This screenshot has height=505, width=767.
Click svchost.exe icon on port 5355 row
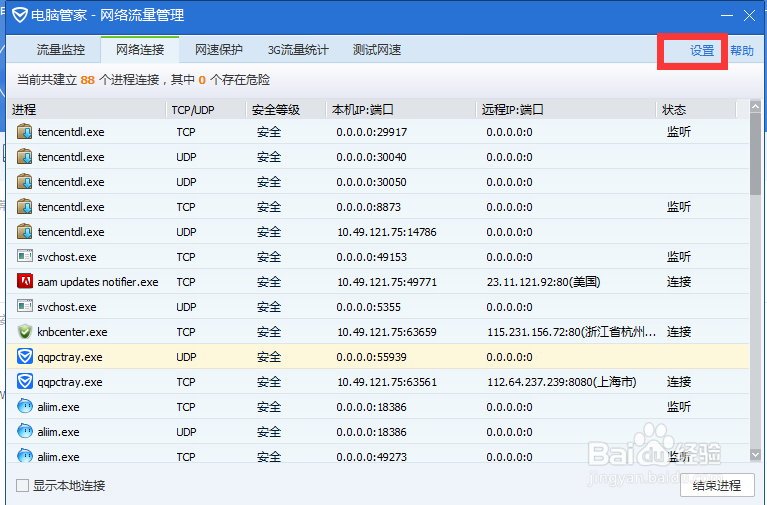(x=24, y=306)
